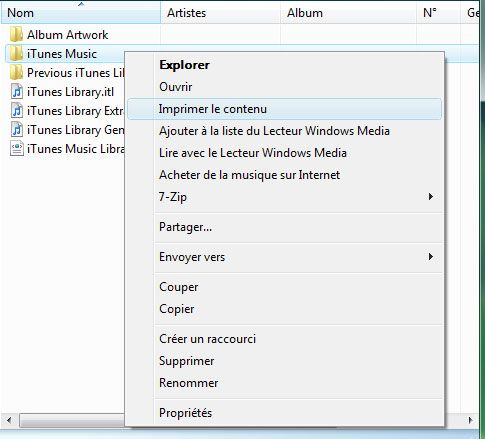Sort by the Nom column header
The height and width of the screenshot is (439, 485).
point(81,13)
